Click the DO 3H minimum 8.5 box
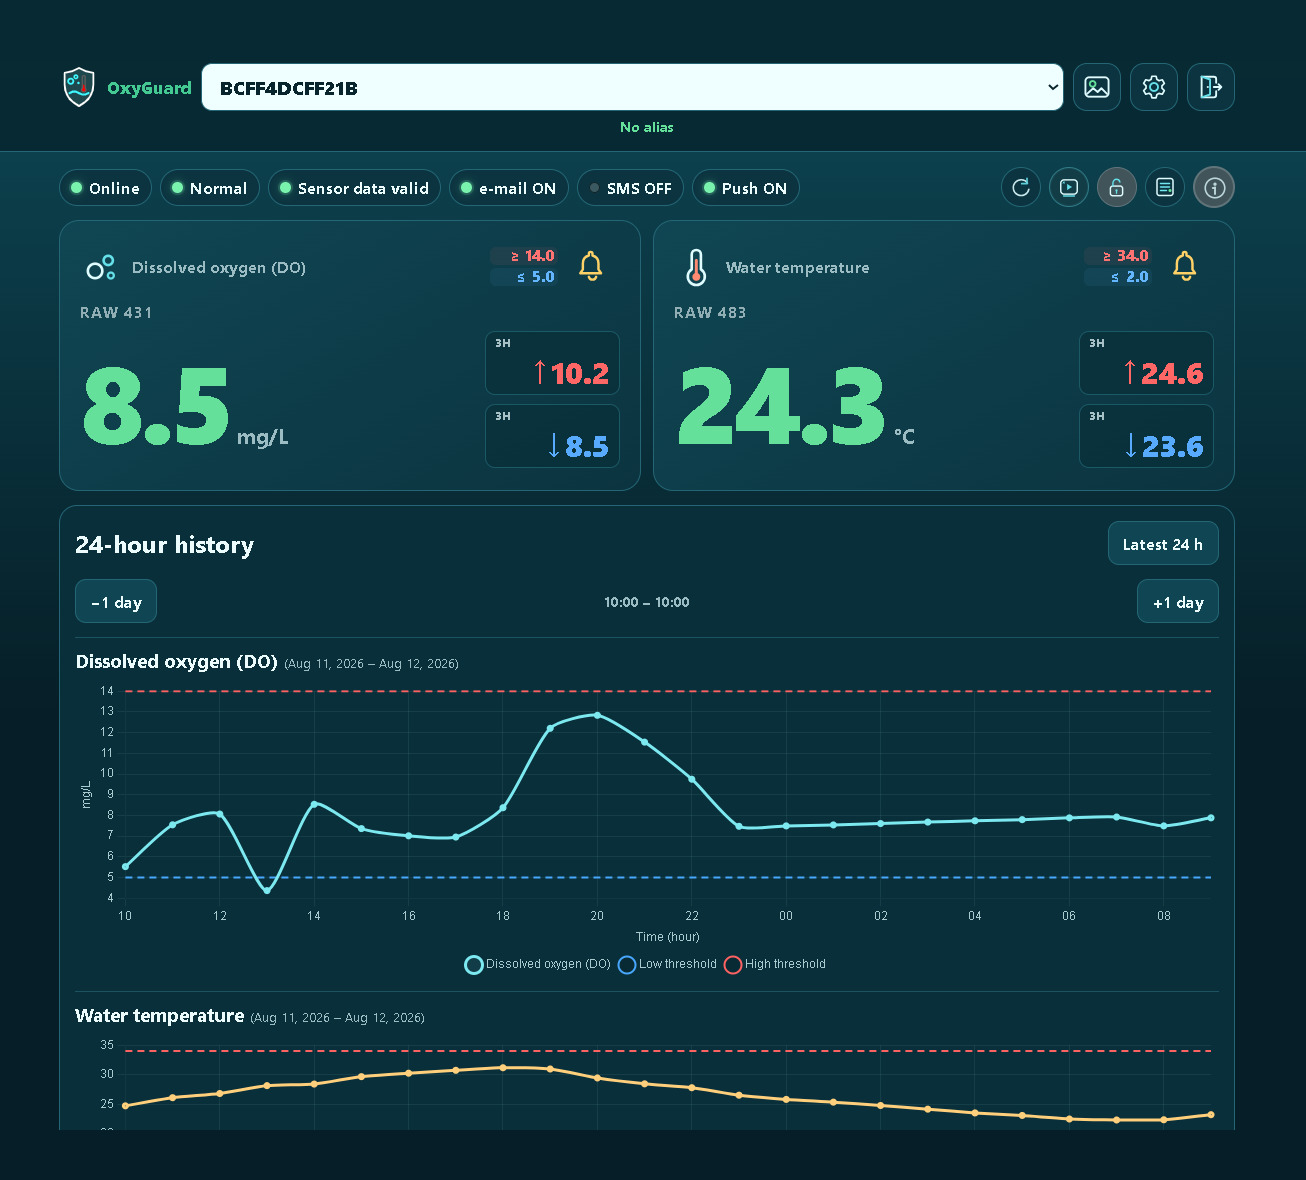This screenshot has height=1180, width=1306. [552, 436]
